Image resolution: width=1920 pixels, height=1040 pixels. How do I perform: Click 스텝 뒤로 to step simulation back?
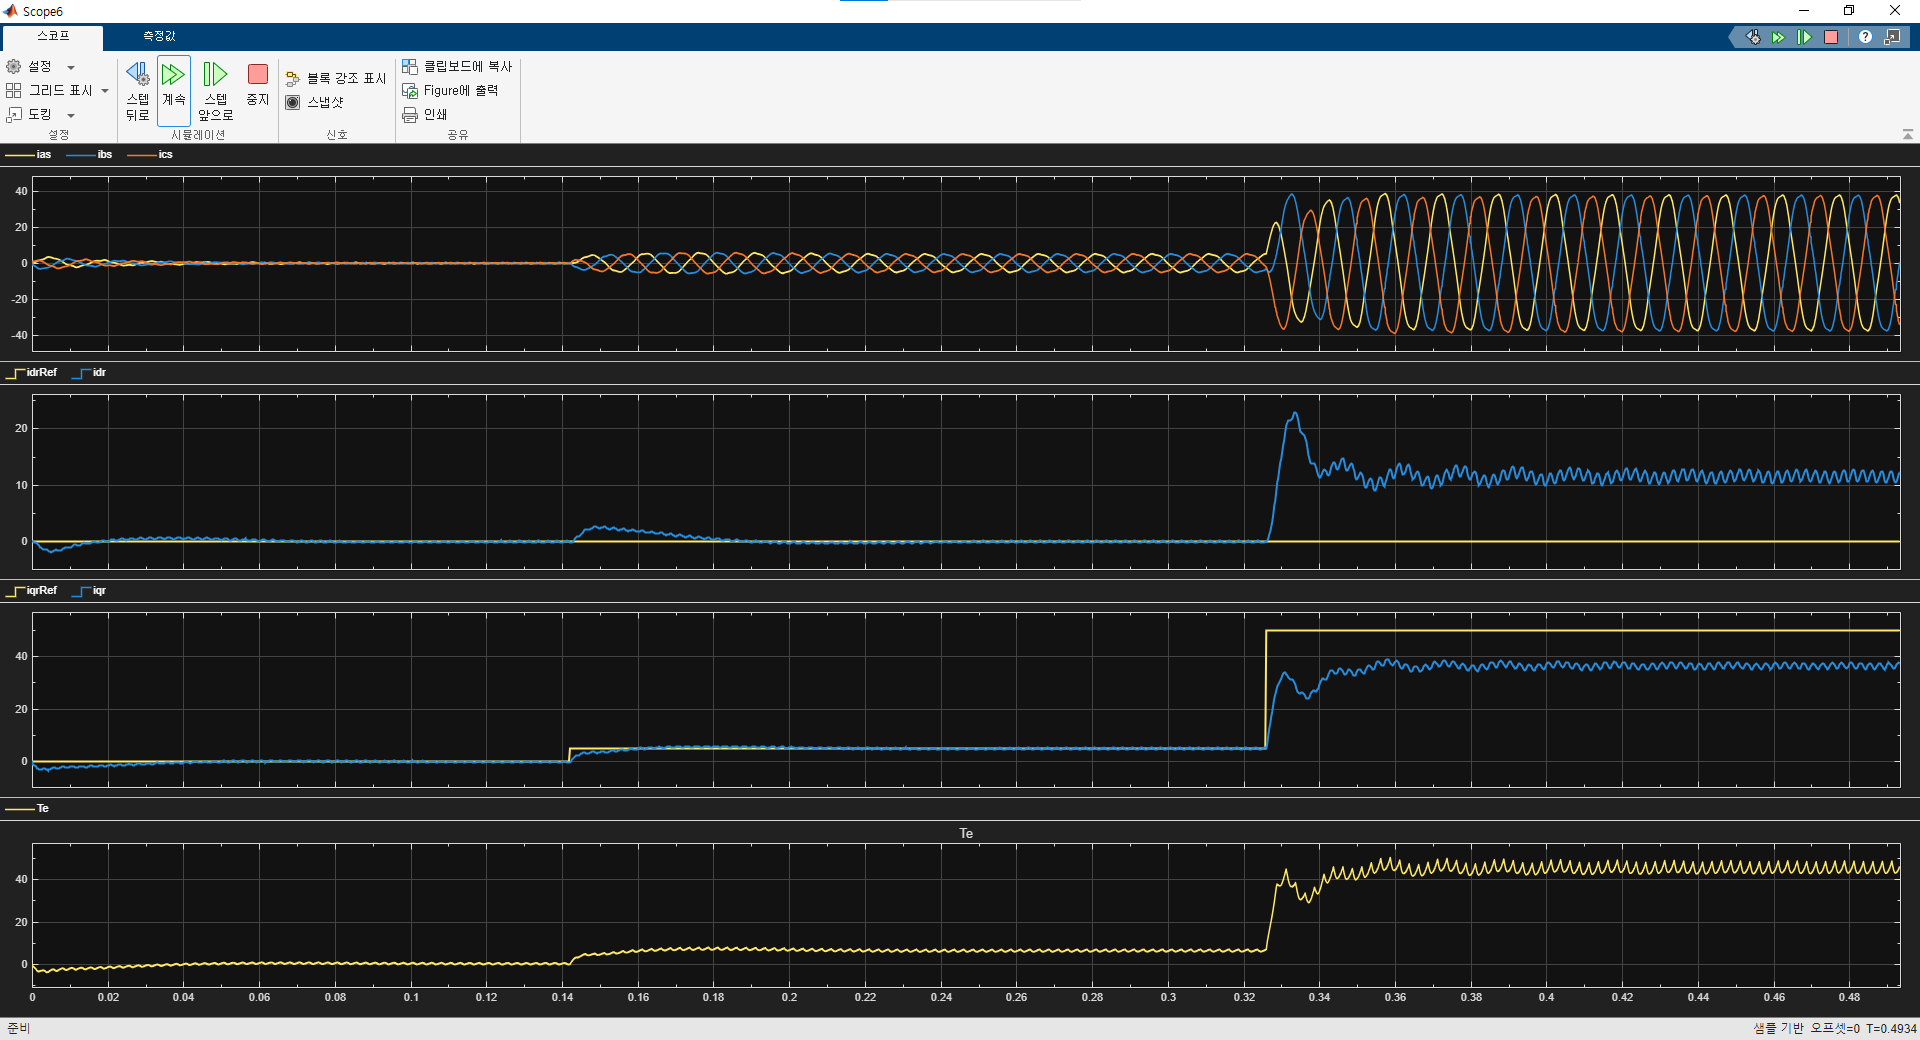[x=137, y=91]
